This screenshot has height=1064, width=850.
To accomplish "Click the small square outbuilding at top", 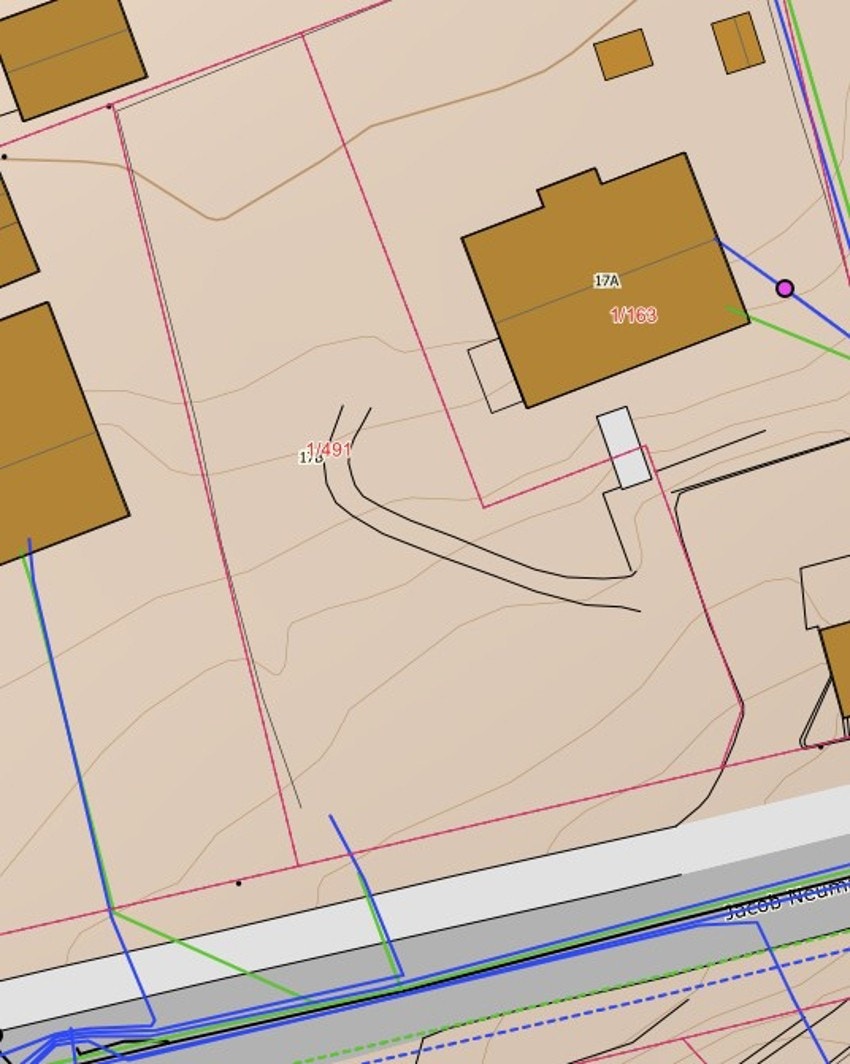I will (623, 54).
